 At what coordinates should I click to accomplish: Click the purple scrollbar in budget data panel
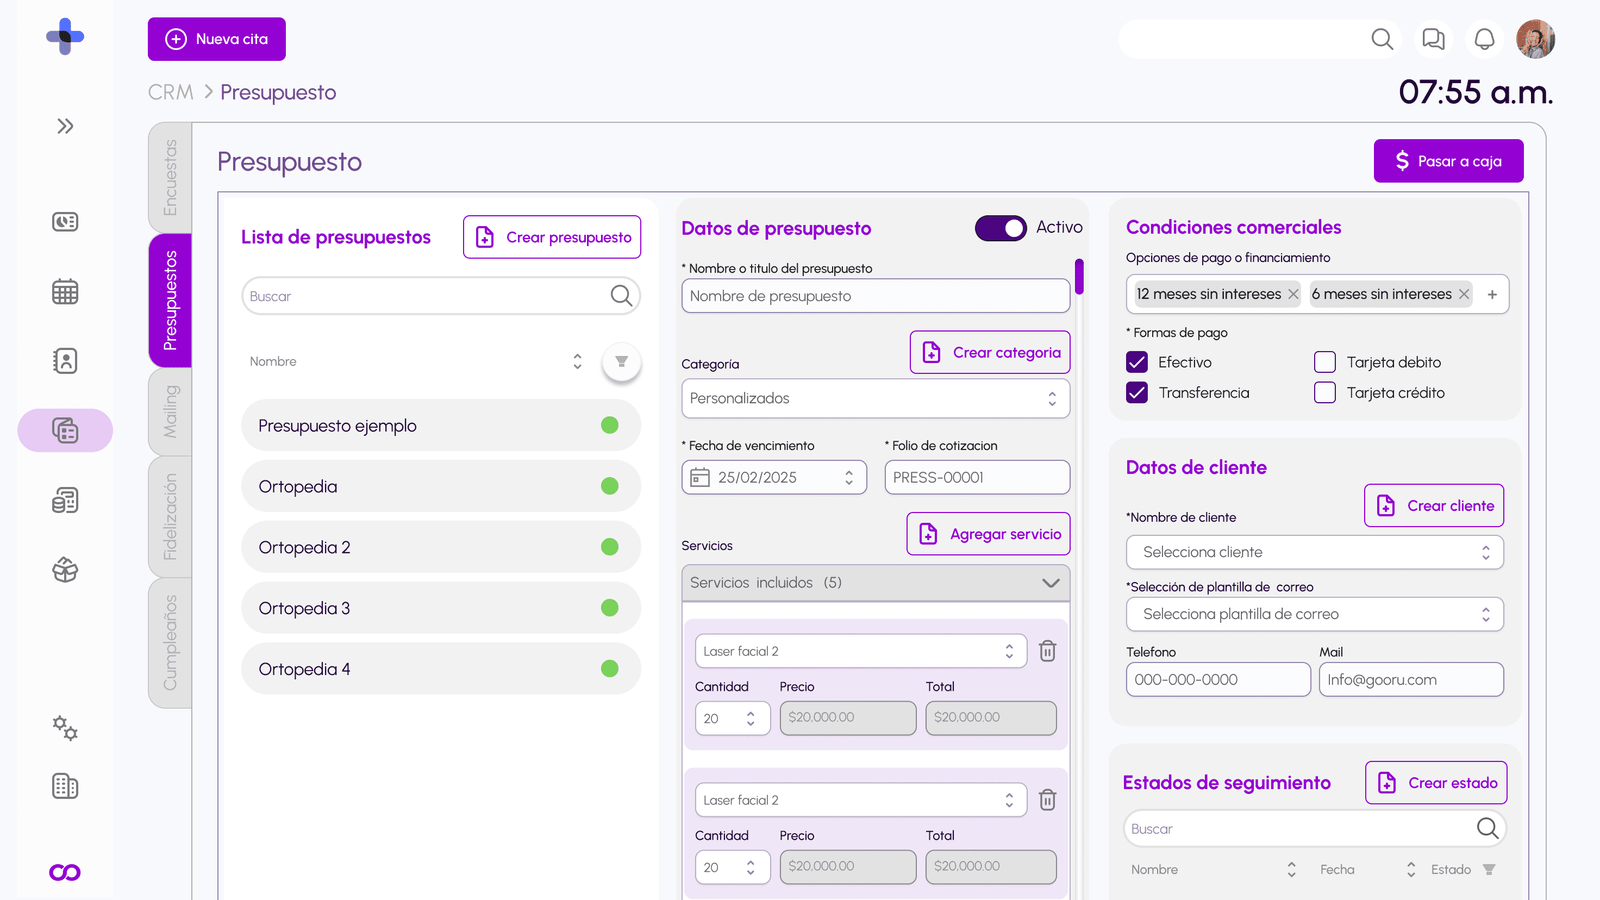(x=1079, y=276)
